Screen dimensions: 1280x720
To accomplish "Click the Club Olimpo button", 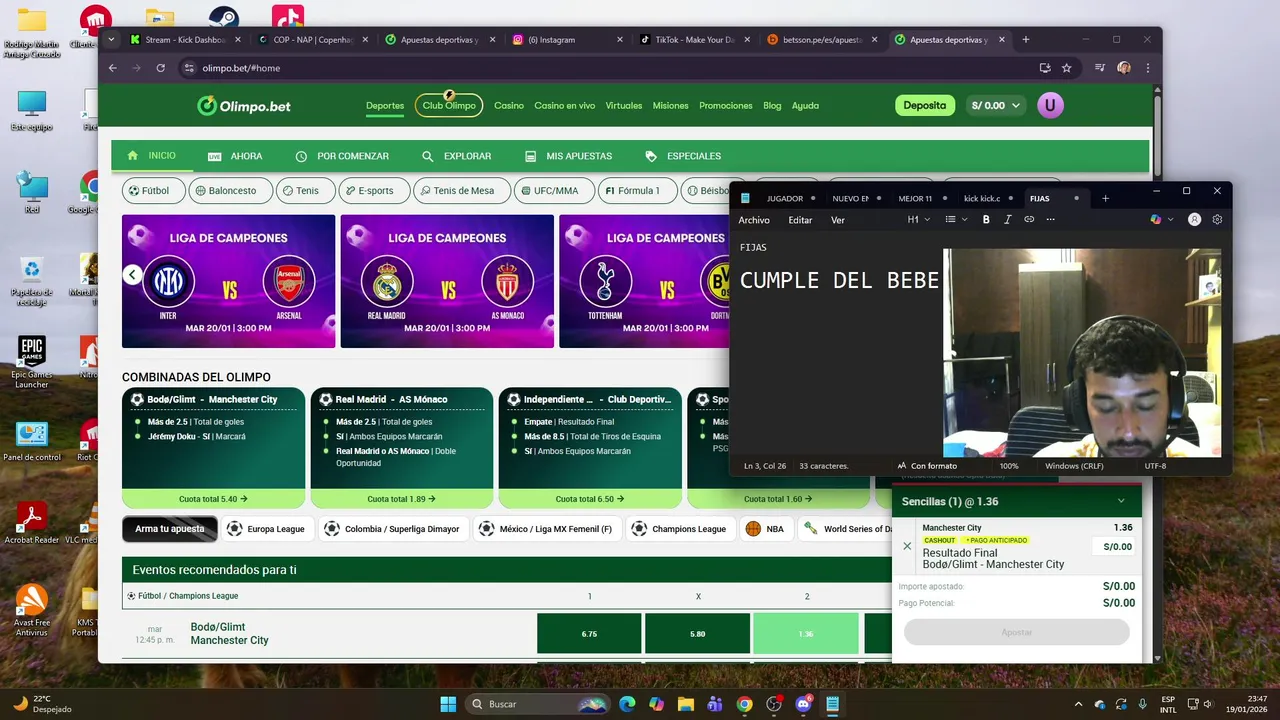I will coord(449,105).
